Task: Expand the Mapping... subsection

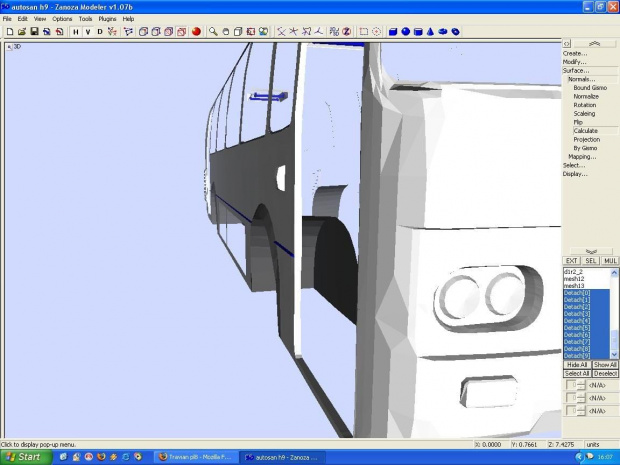Action: (582, 156)
